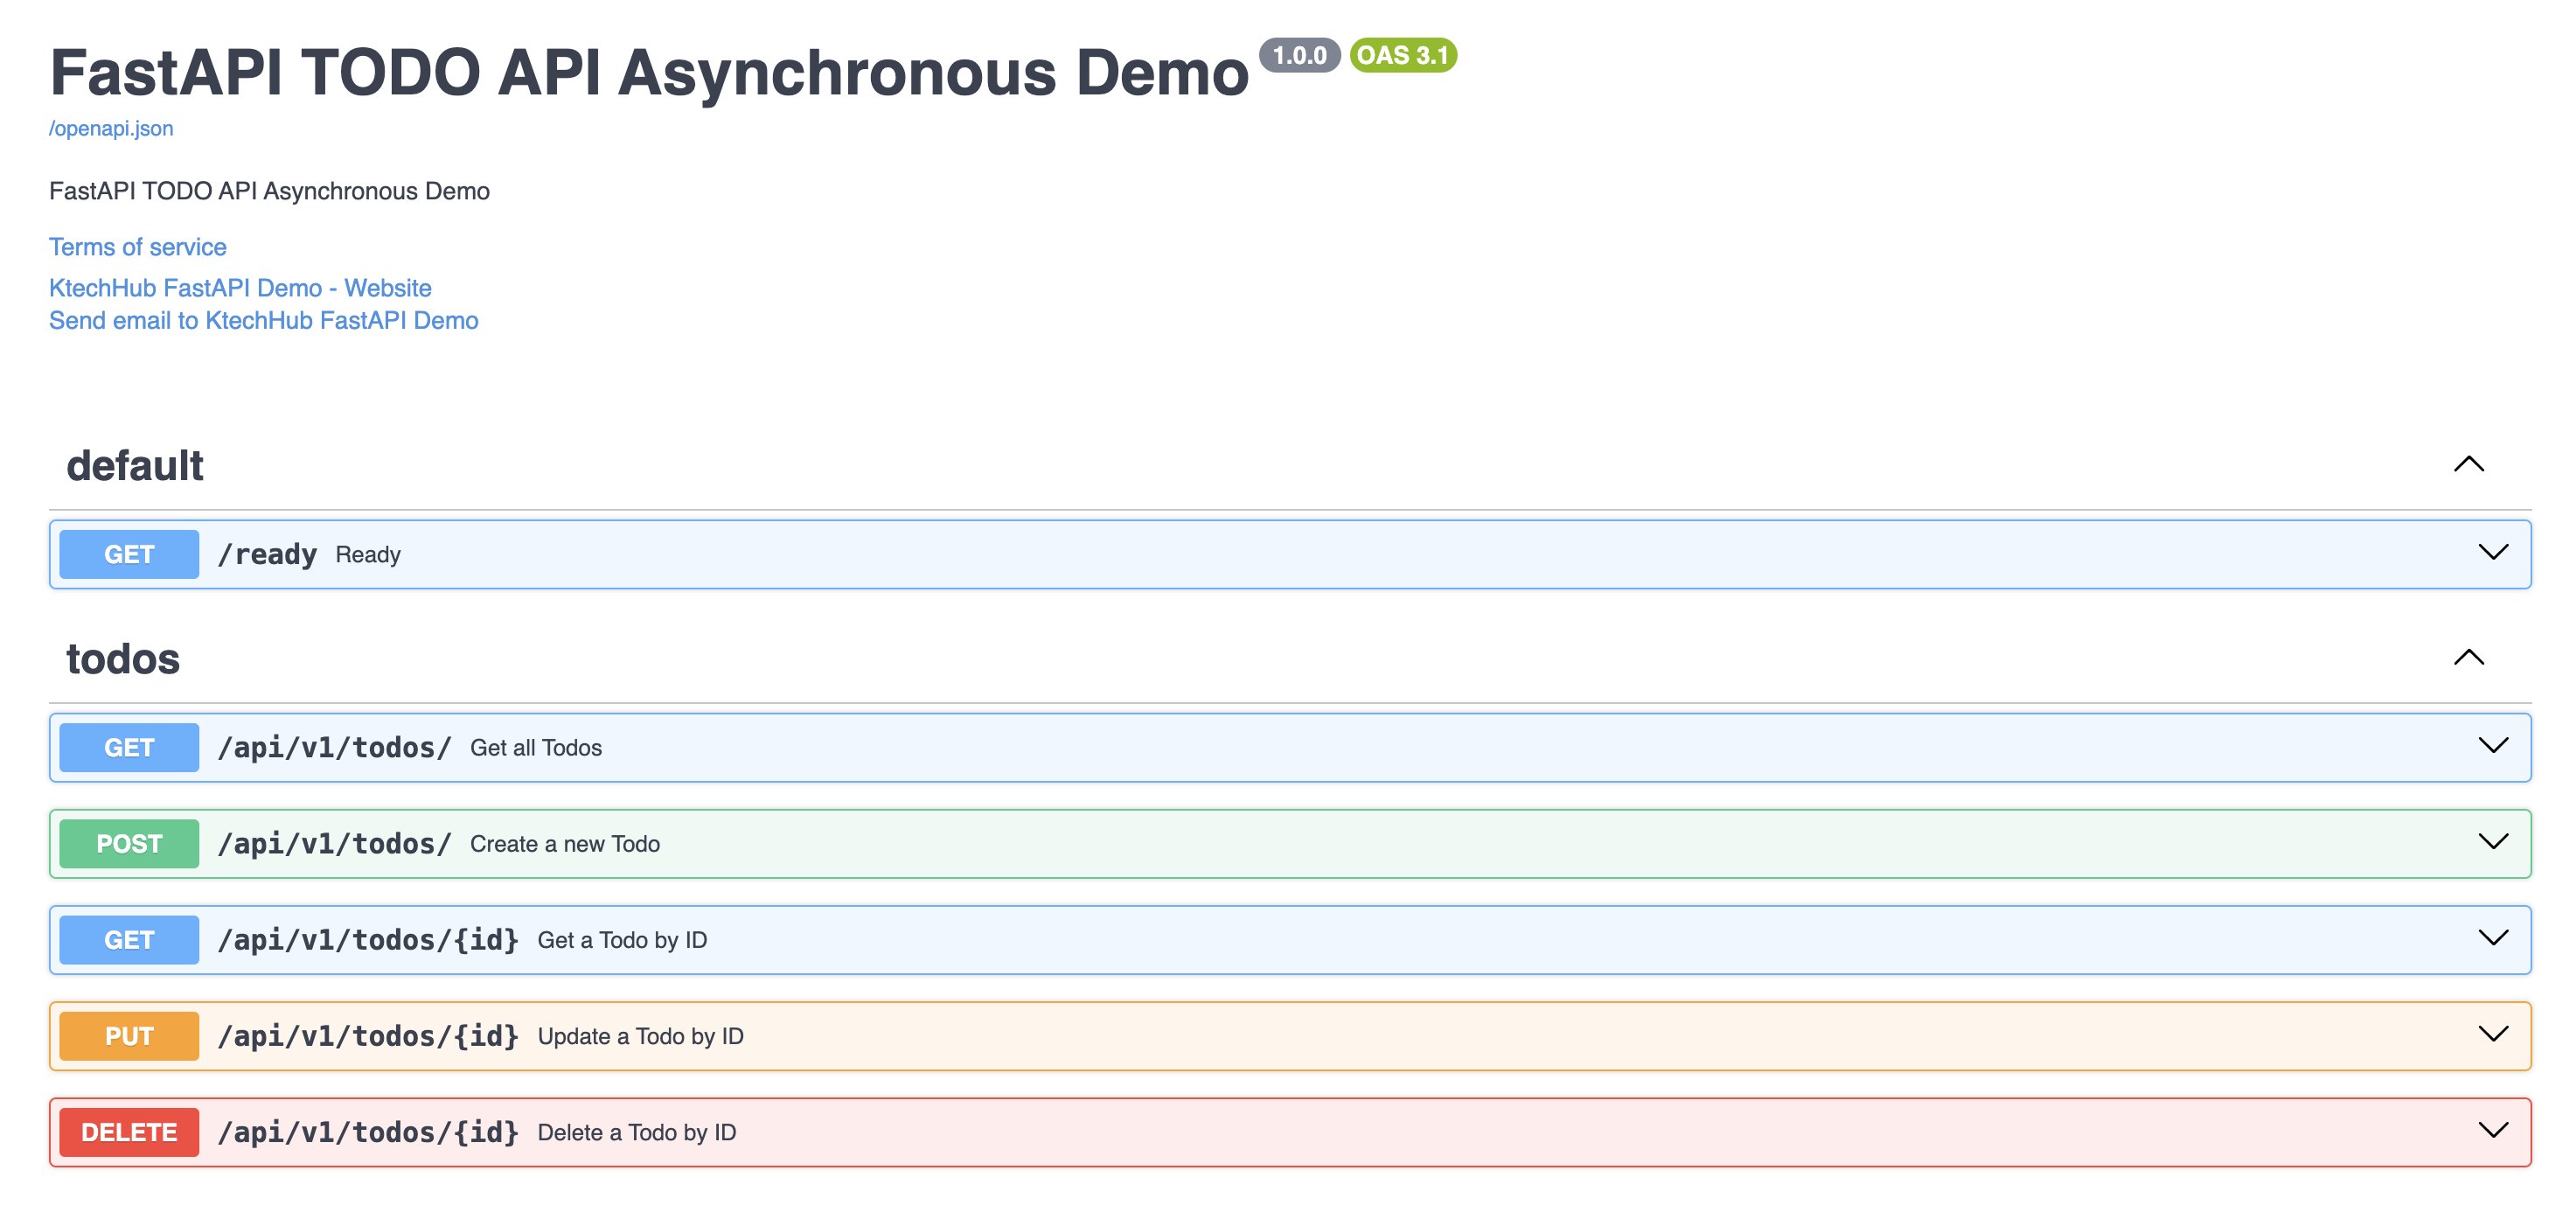Click Send email to KtechHub link
2576x1226 pixels.
[x=264, y=320]
